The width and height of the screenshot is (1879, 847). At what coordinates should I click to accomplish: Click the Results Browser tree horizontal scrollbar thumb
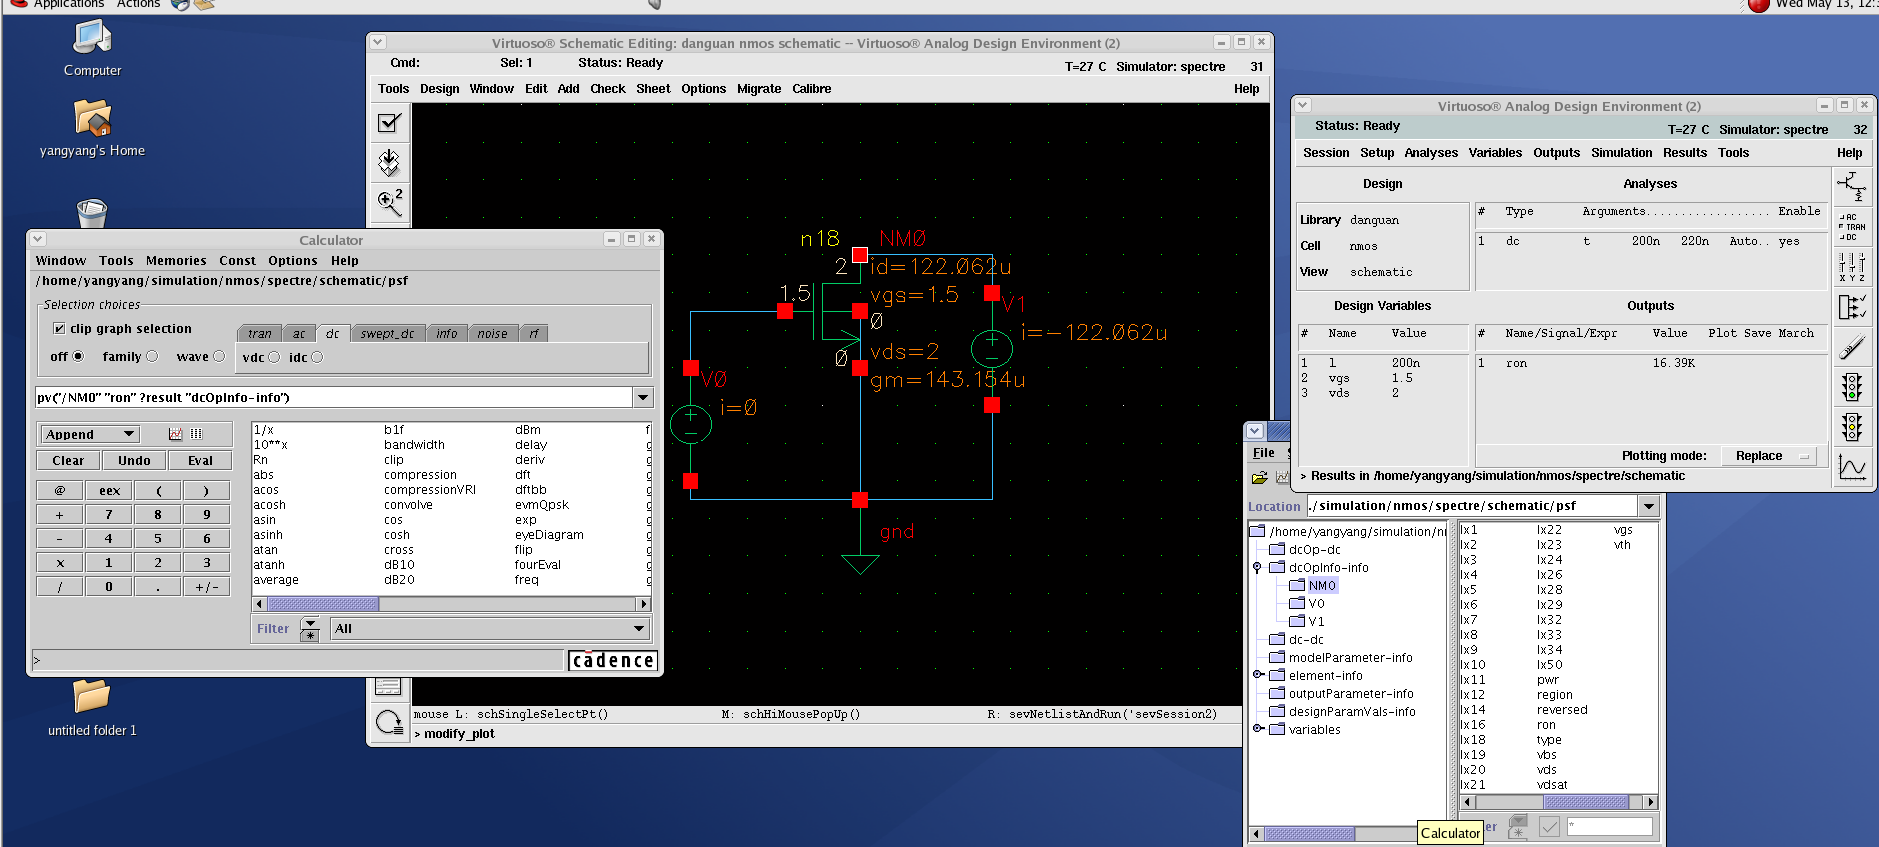point(1309,834)
